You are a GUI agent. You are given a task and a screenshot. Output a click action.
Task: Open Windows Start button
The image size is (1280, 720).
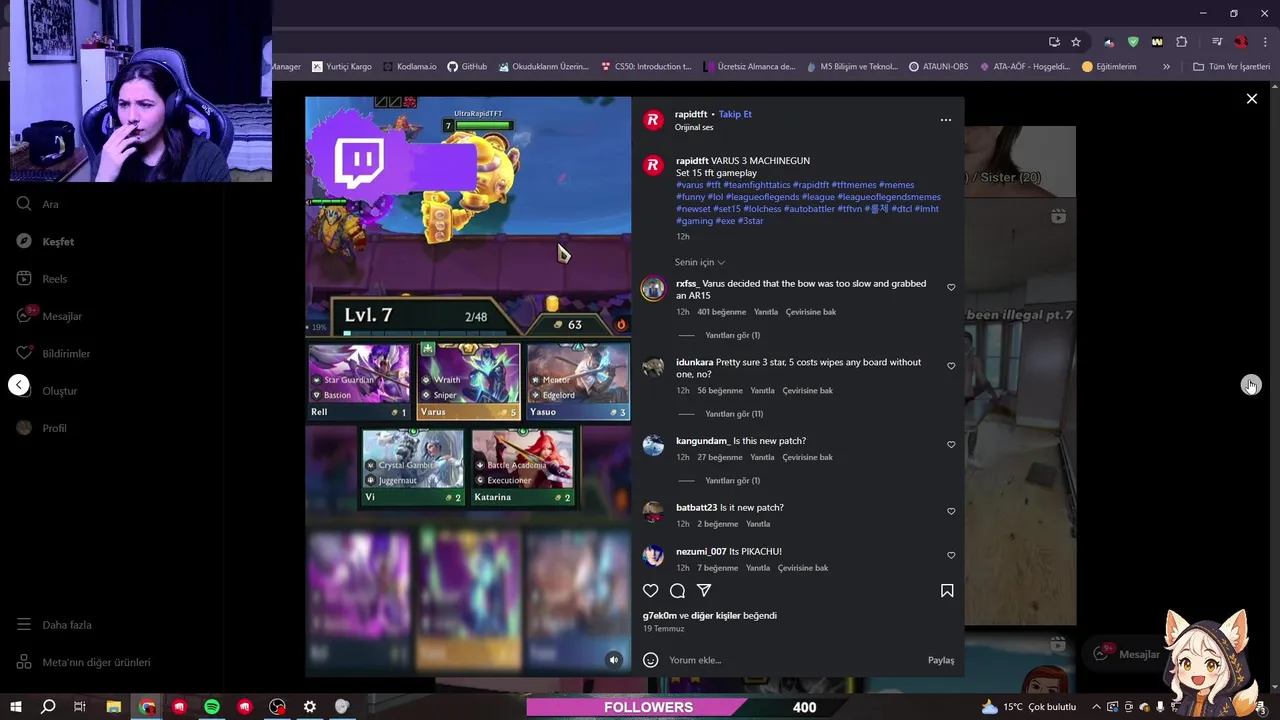[x=16, y=707]
